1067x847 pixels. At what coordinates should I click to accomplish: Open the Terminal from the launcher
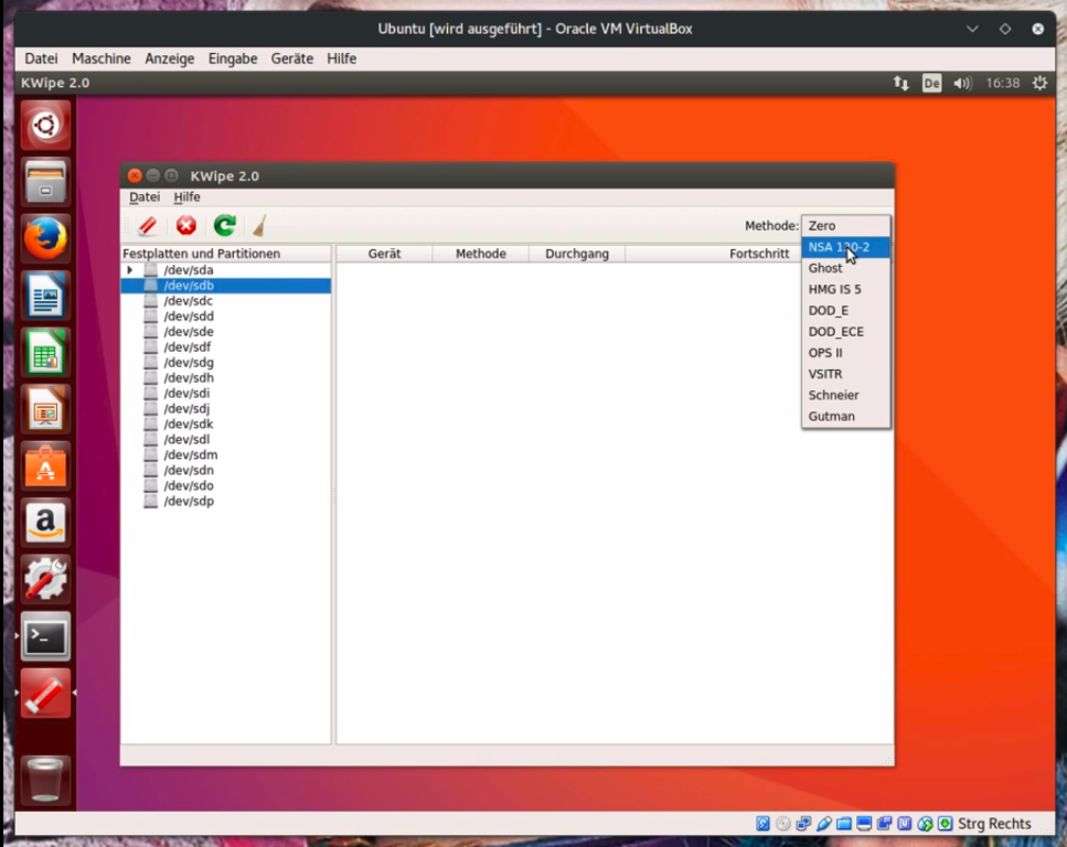click(x=46, y=636)
